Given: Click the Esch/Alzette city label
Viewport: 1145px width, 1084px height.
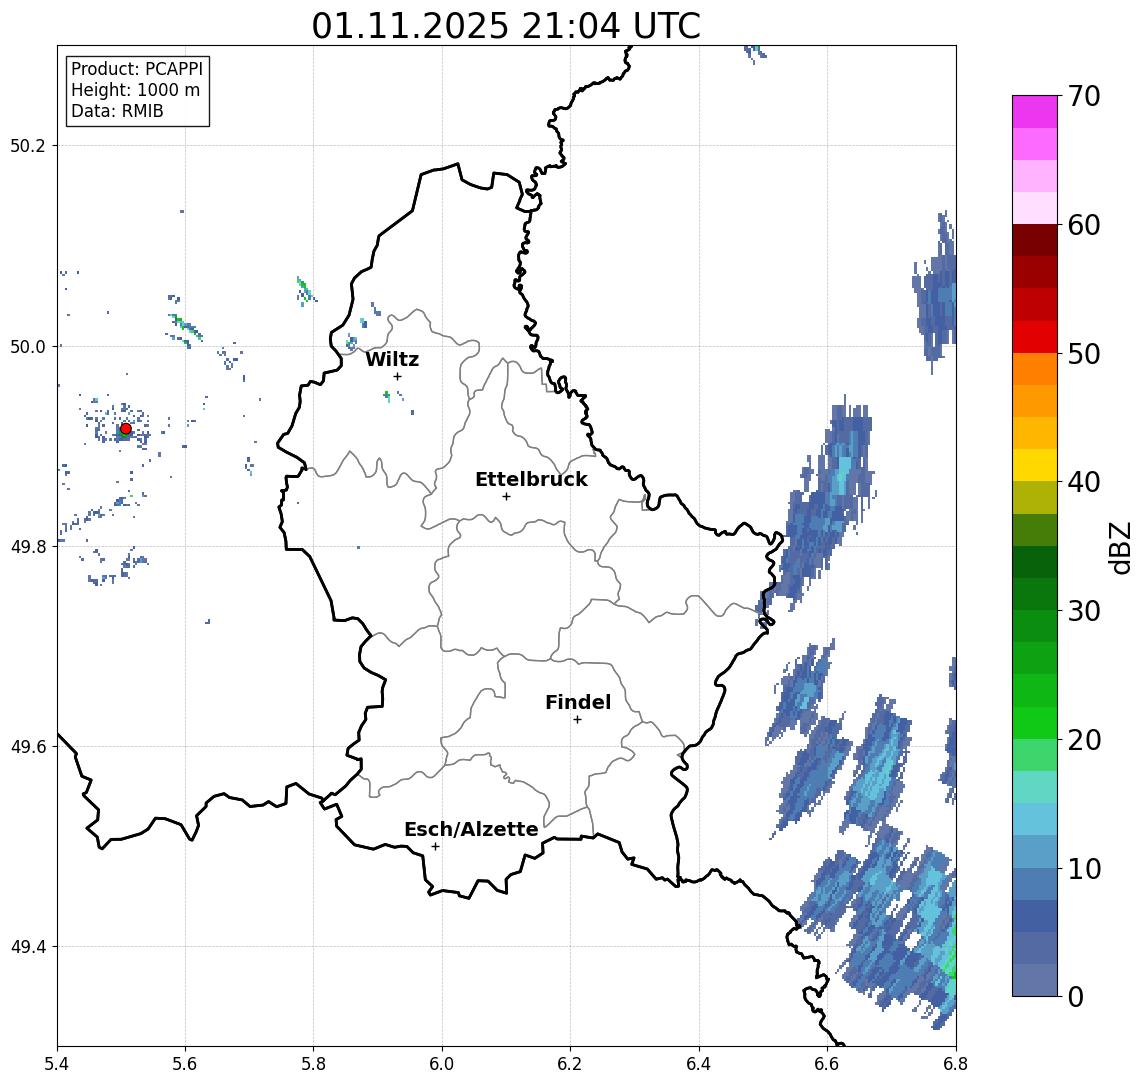Looking at the screenshot, I should click(471, 829).
